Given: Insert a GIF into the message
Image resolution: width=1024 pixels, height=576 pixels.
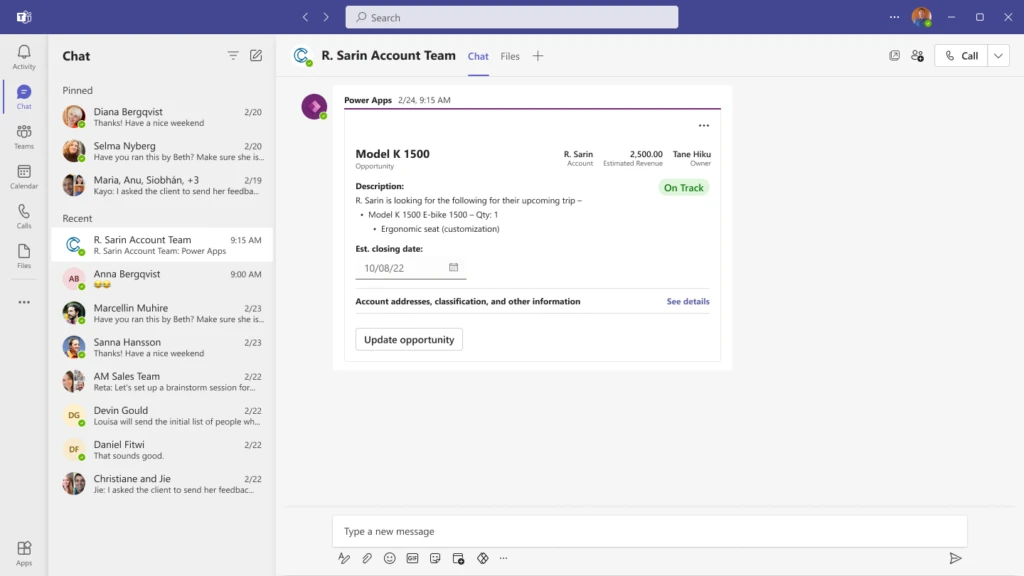Looking at the screenshot, I should tap(412, 558).
